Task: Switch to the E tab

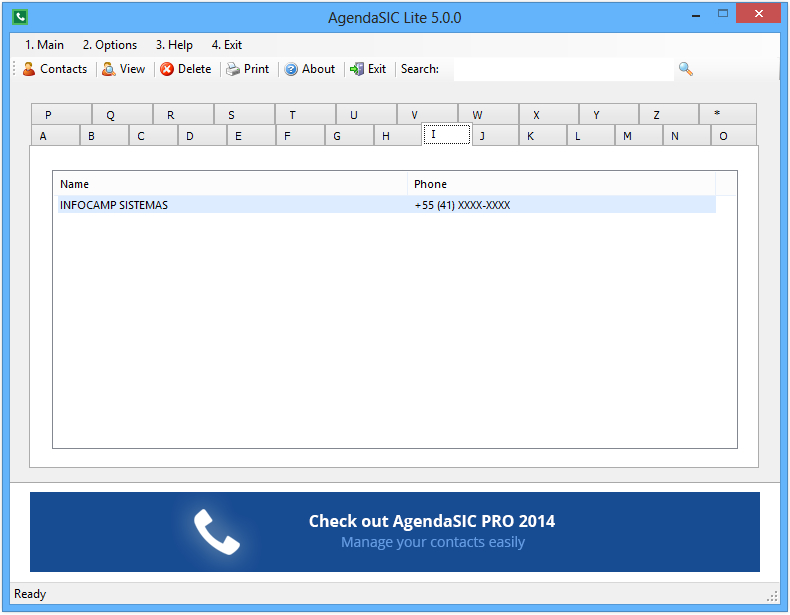Action: [251, 135]
